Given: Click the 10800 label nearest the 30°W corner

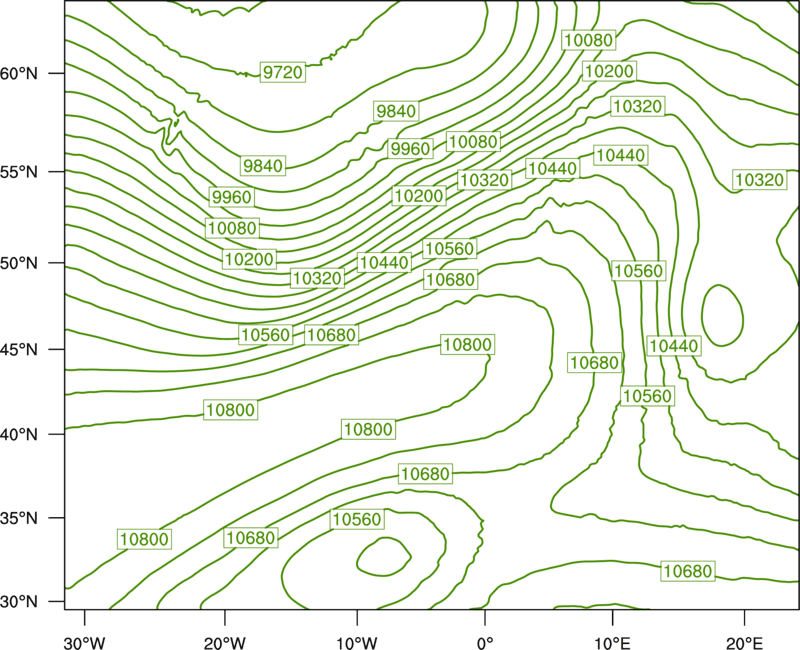Looking at the screenshot, I should point(144,539).
